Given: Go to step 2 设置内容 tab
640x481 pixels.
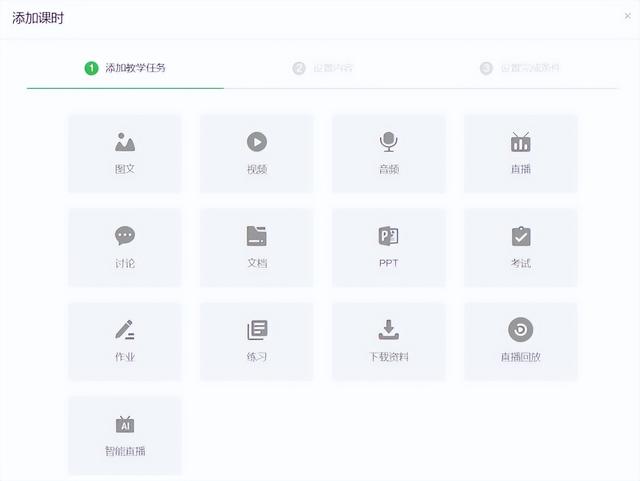Looking at the screenshot, I should (x=322, y=68).
